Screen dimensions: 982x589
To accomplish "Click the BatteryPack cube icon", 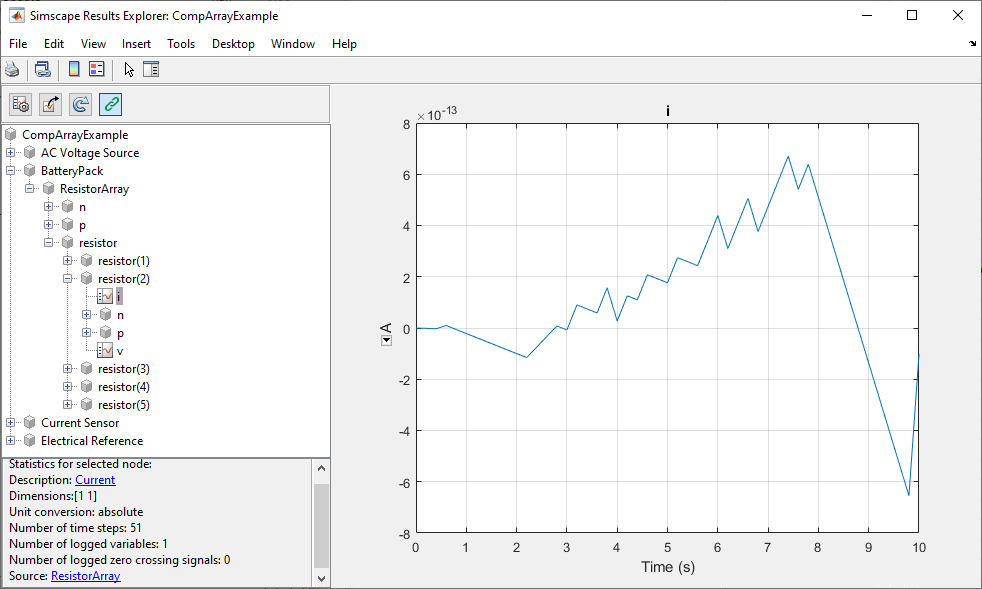I will click(29, 170).
